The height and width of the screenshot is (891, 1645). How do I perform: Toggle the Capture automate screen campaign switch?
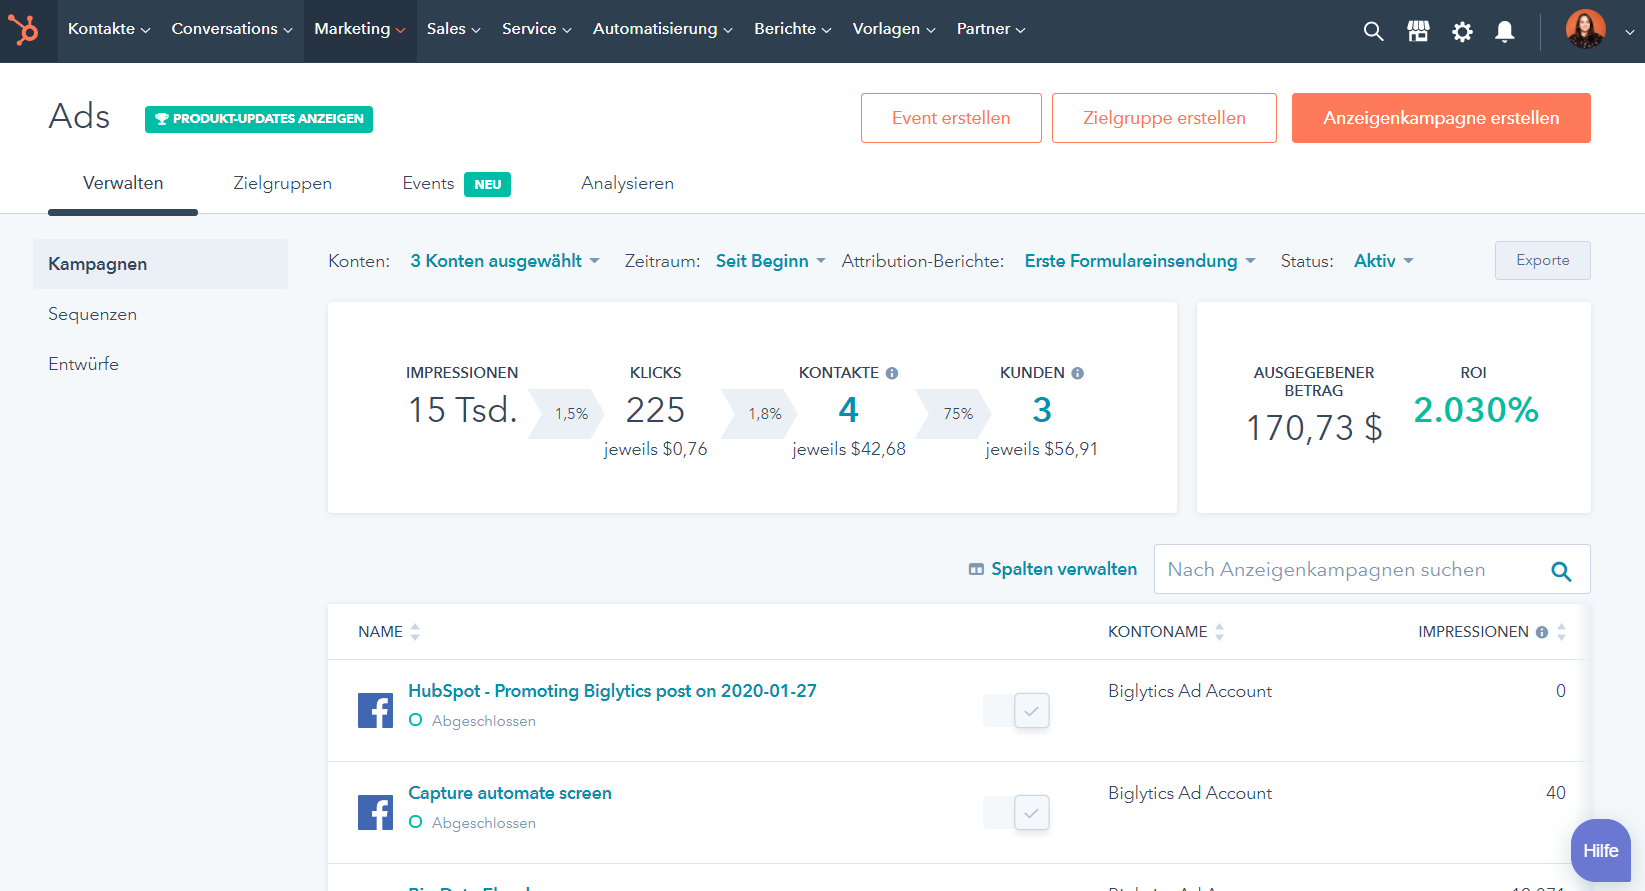(1016, 813)
